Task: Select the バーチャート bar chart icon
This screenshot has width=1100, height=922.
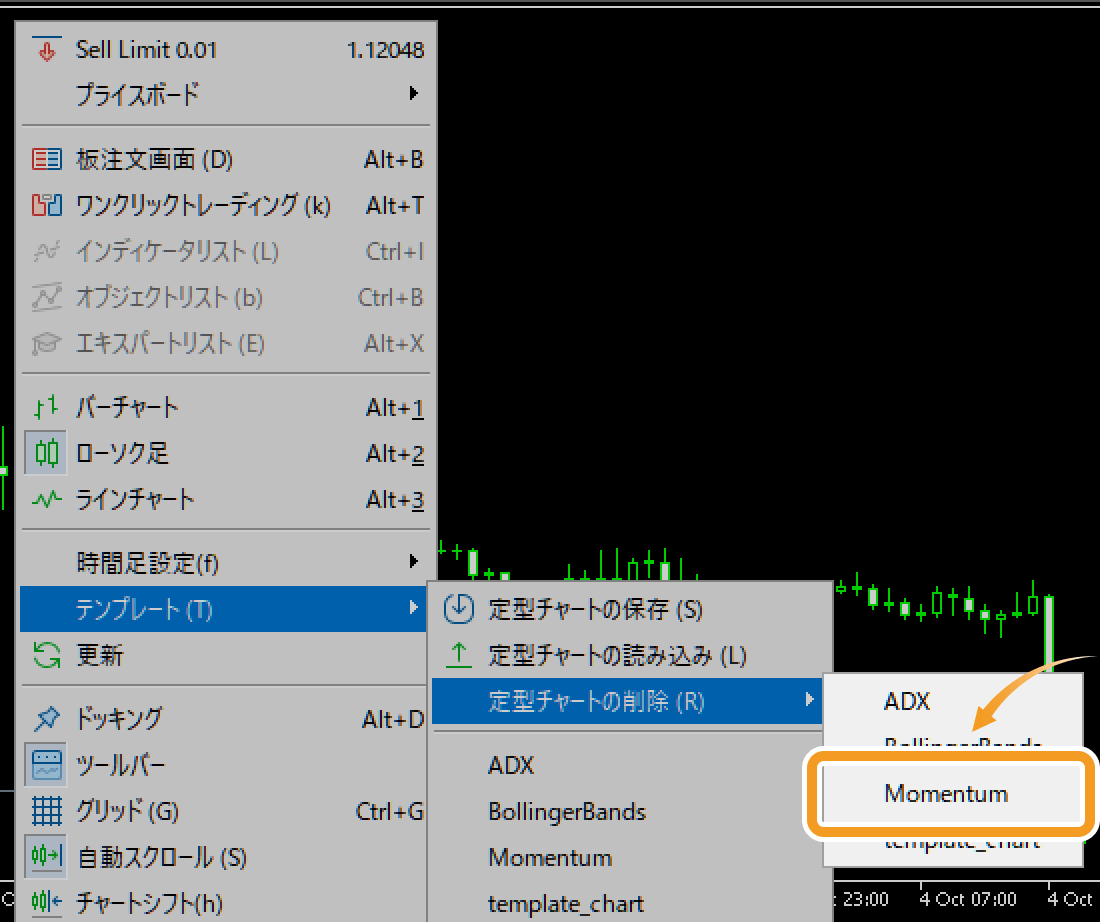Action: 46,407
